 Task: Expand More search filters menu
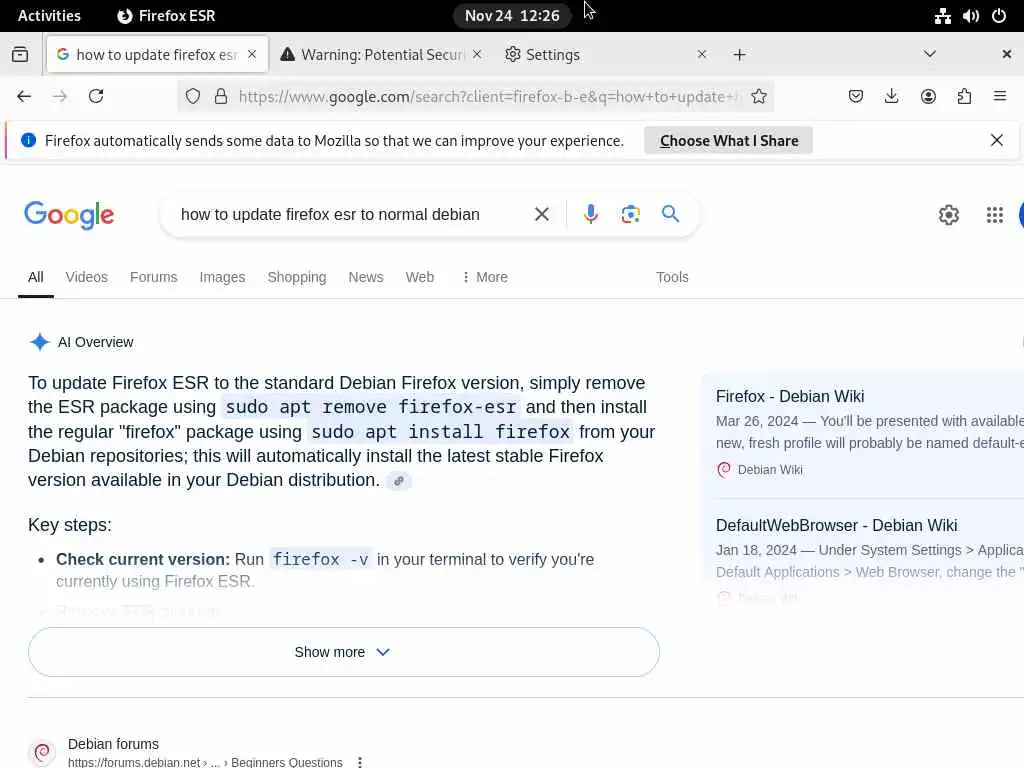484,277
